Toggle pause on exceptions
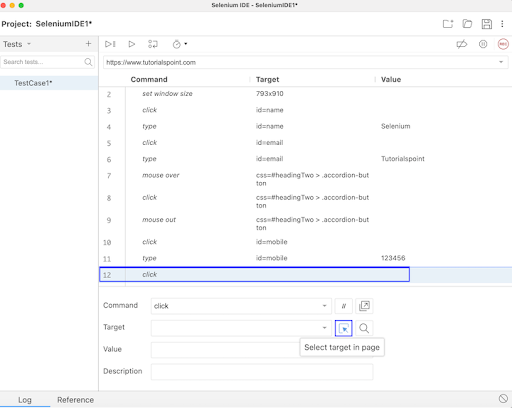This screenshot has width=512, height=408. point(483,44)
